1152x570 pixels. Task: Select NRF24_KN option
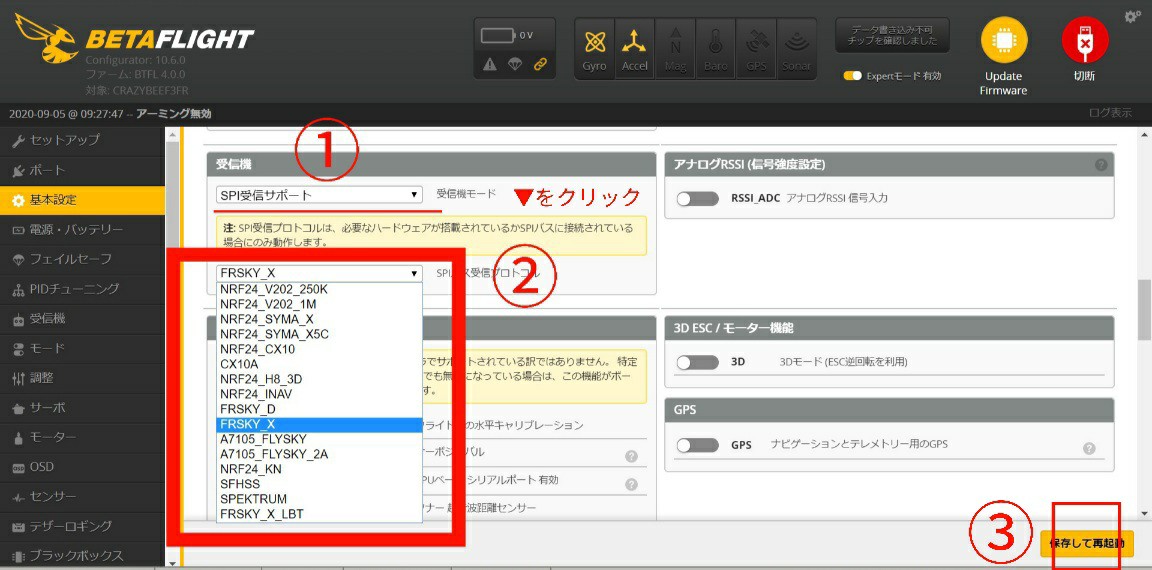[320, 469]
